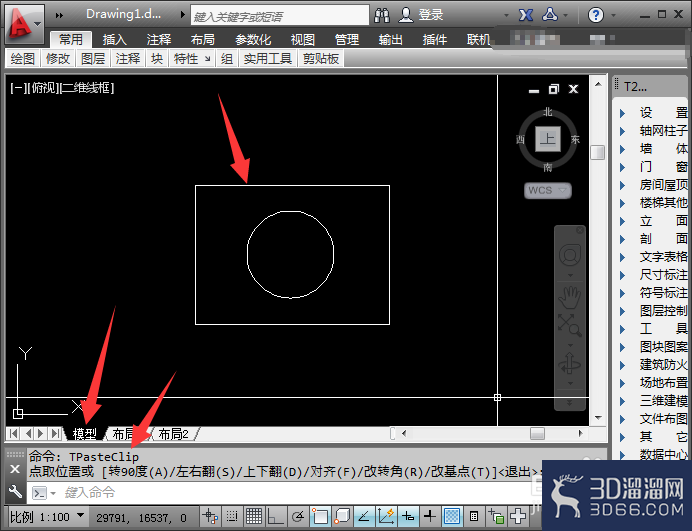The image size is (692, 531).
Task: Open the 绘图 ribbon panel
Action: pos(23,59)
